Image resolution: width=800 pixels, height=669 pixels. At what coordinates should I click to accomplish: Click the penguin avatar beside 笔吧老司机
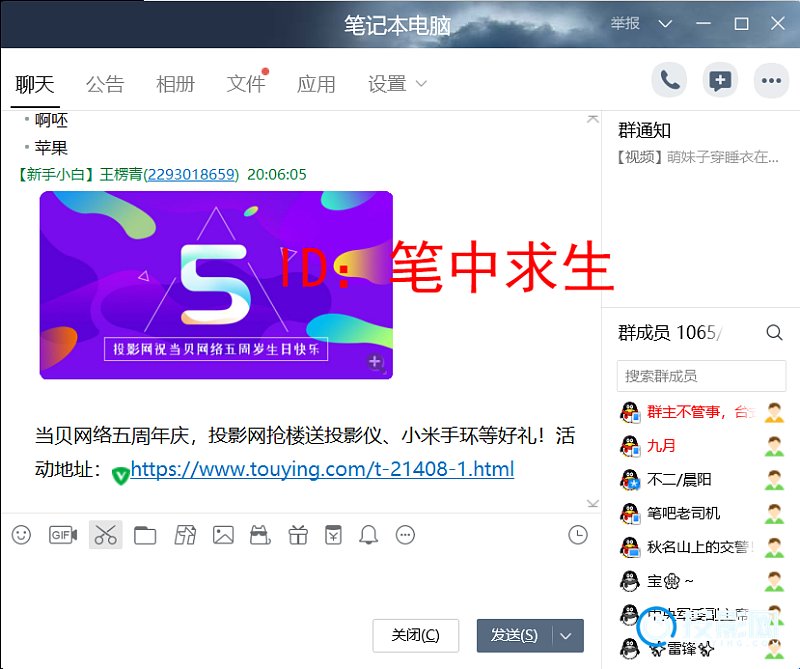[630, 513]
